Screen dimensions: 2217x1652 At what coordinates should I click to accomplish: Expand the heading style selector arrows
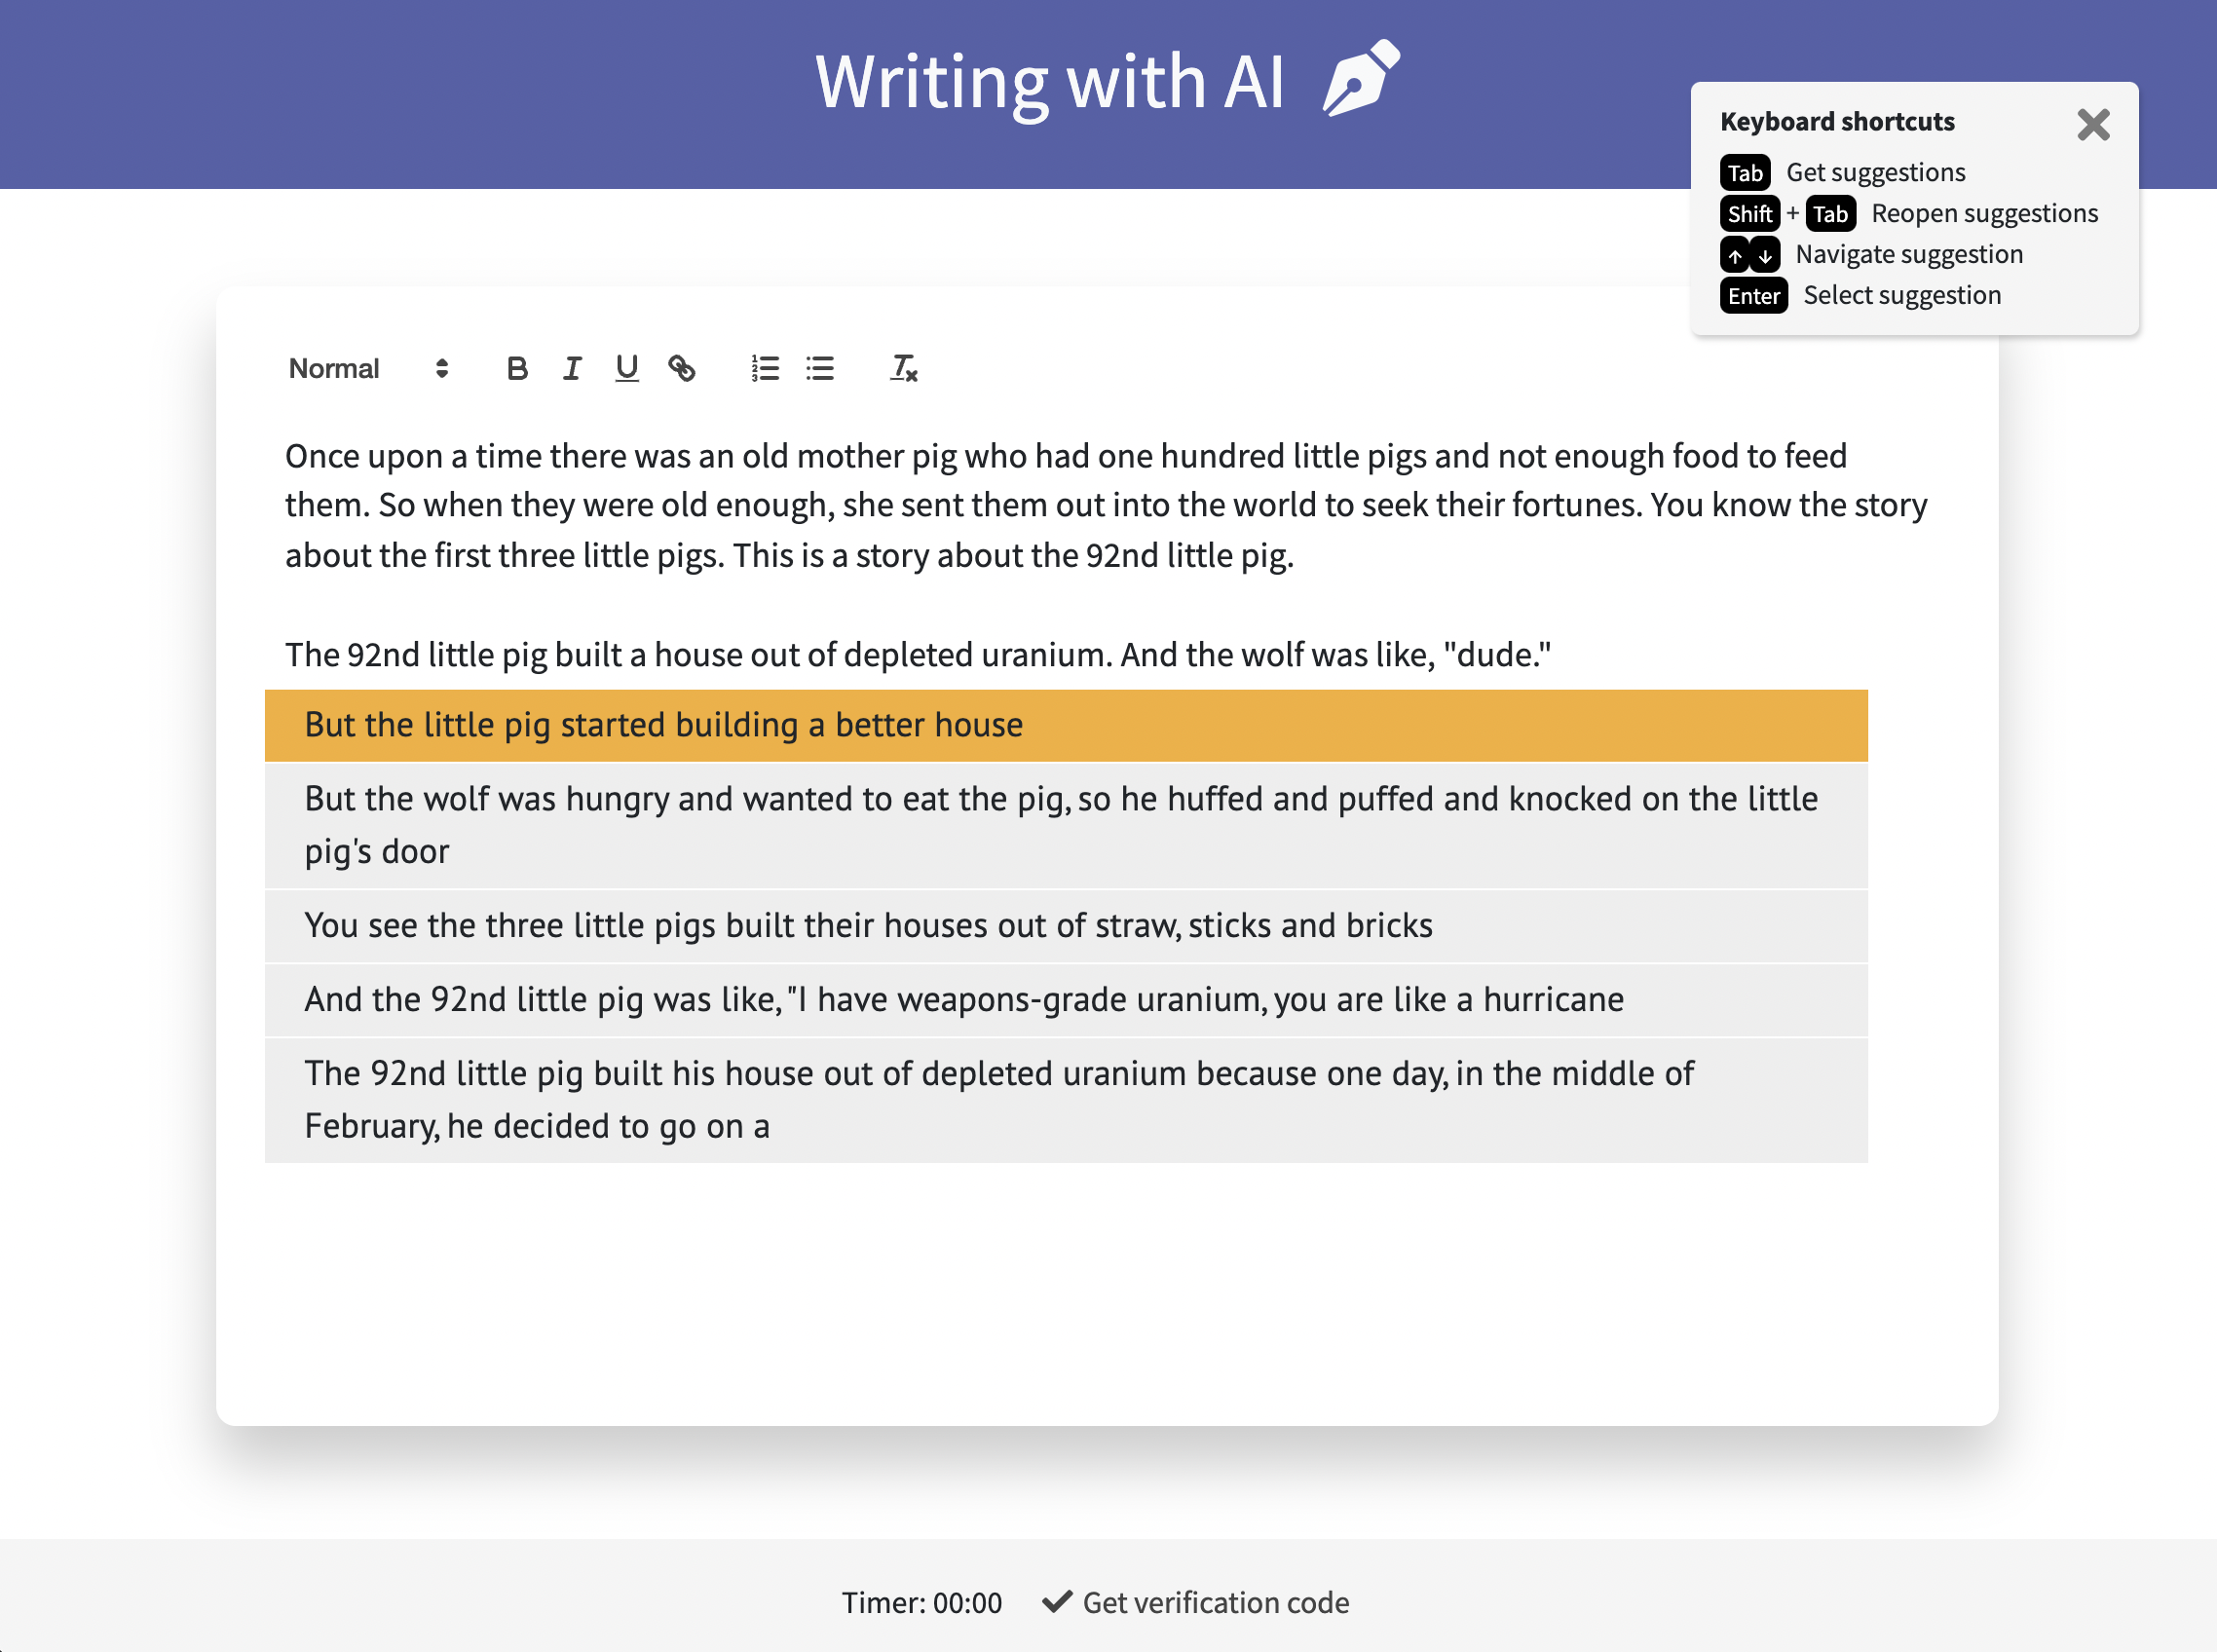[x=442, y=369]
